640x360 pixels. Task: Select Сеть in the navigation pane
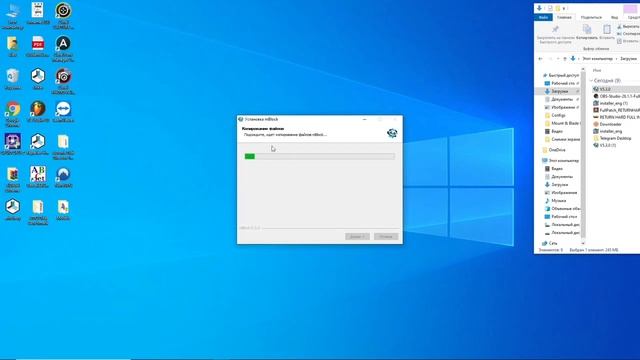click(x=549, y=243)
